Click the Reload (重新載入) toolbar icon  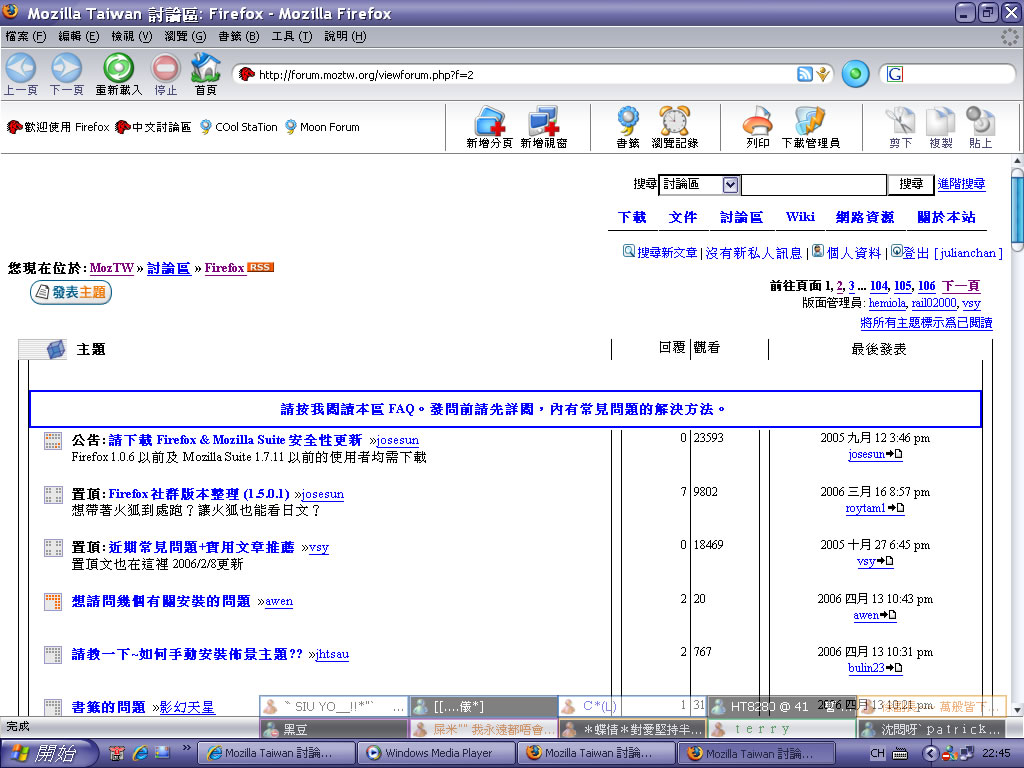point(118,68)
